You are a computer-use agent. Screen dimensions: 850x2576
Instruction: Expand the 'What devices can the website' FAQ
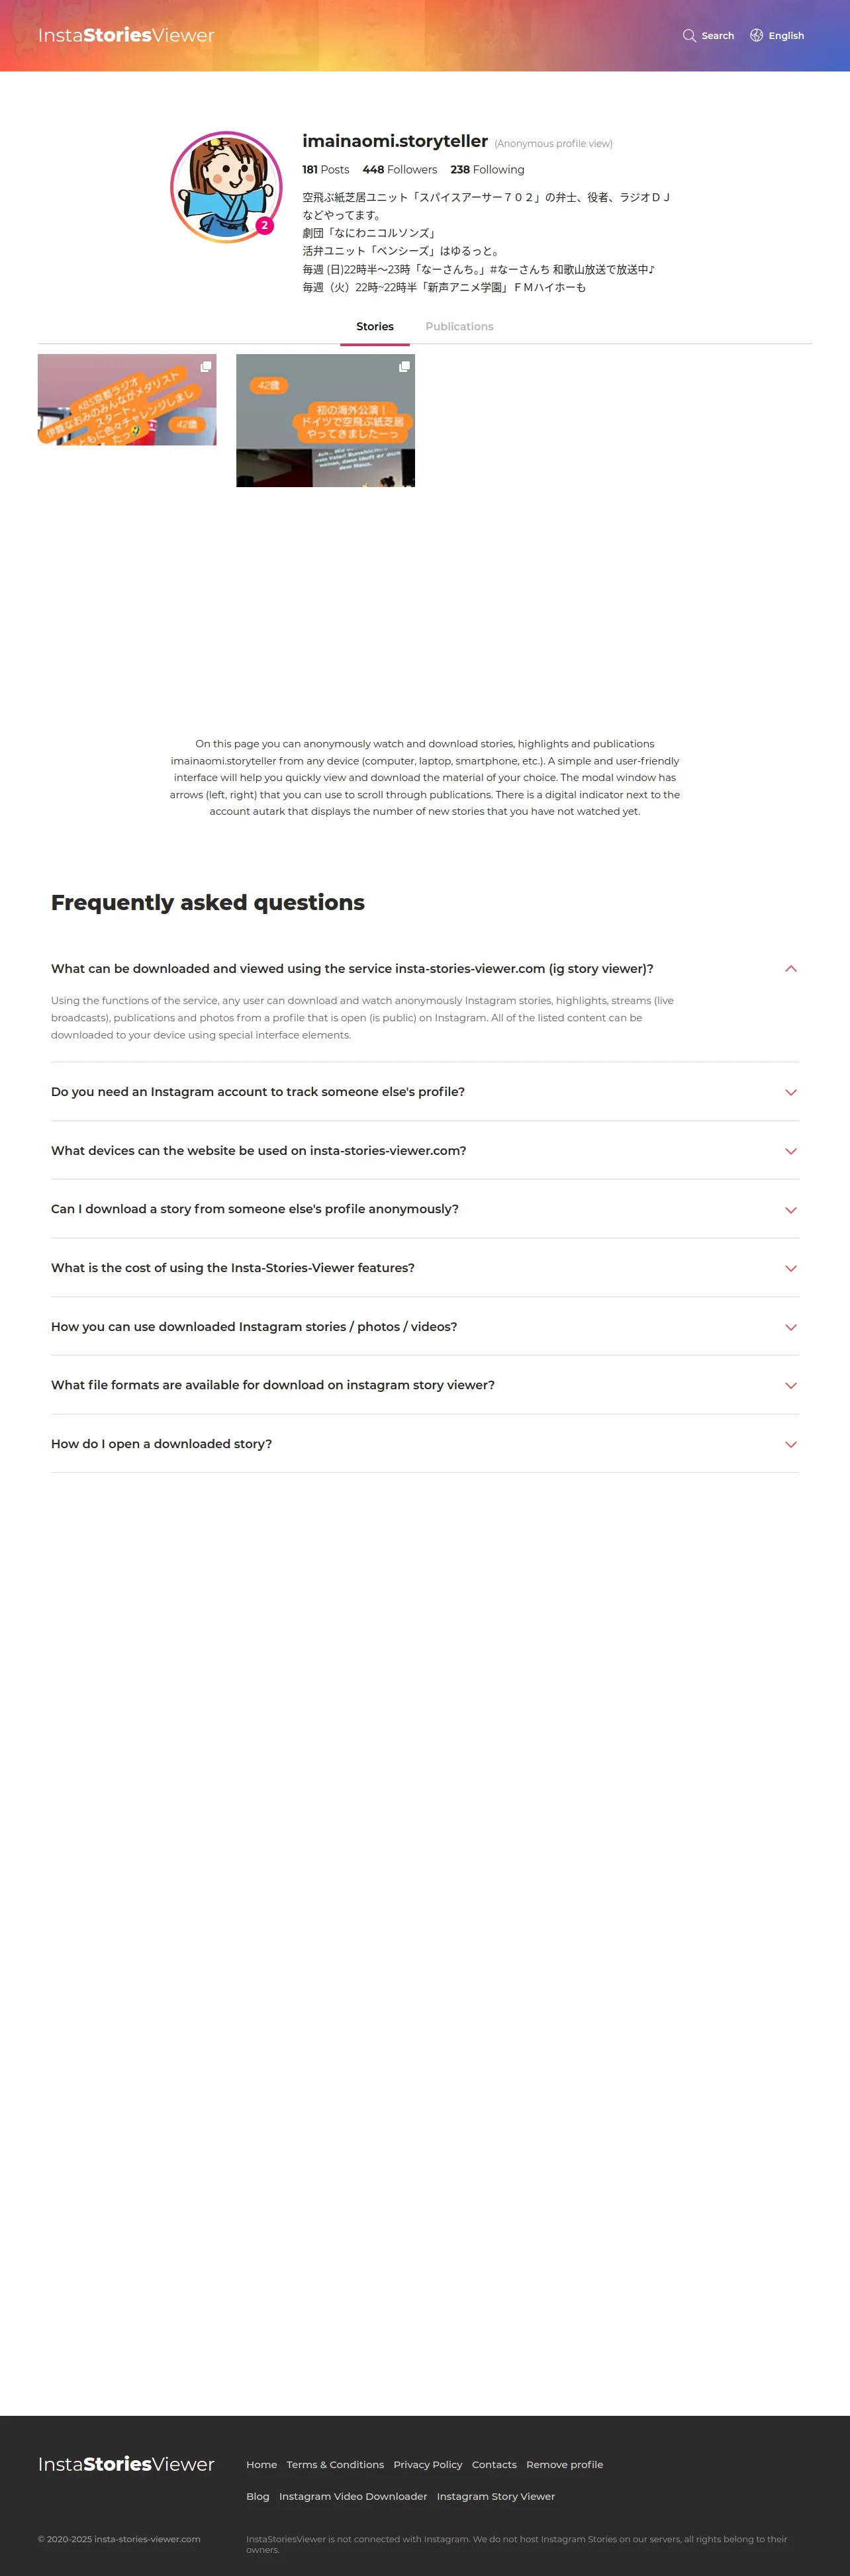(x=790, y=1151)
